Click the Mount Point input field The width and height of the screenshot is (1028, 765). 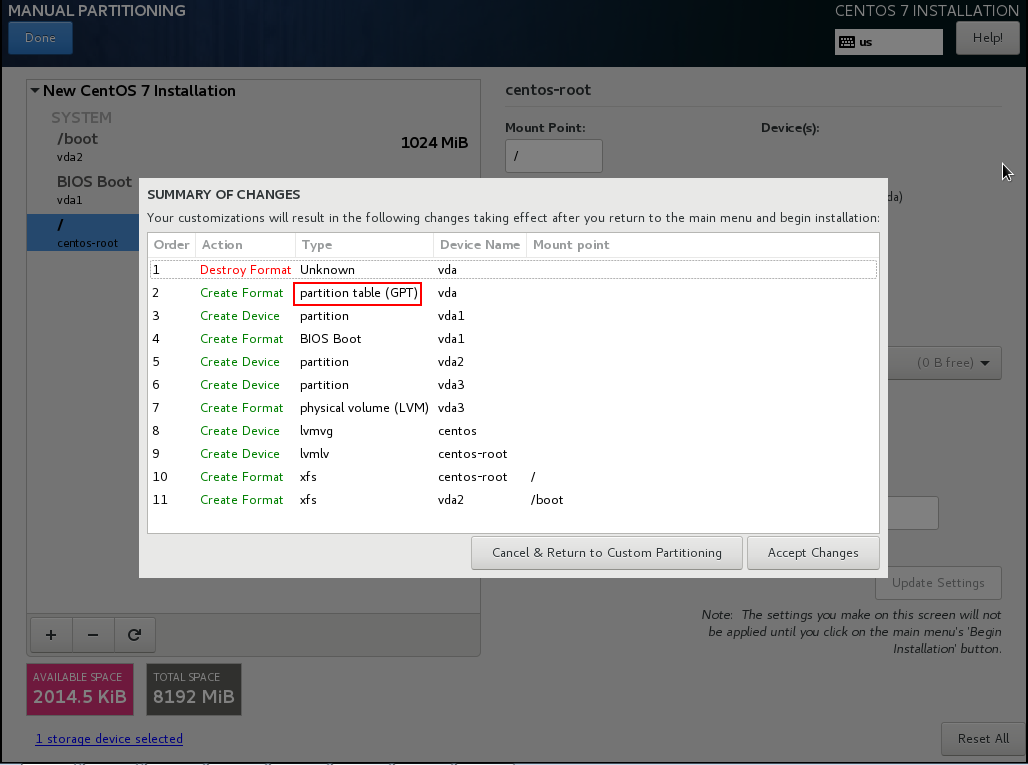click(553, 156)
